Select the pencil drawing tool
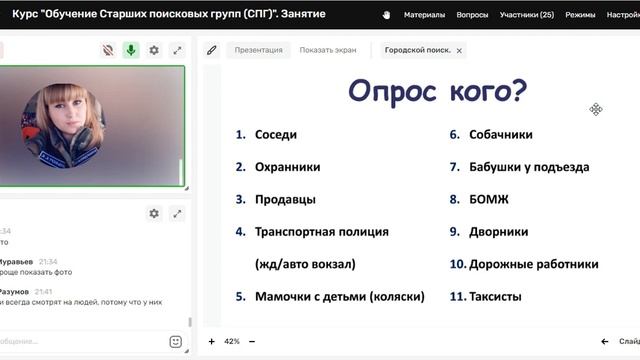This screenshot has width=640, height=360. click(x=211, y=50)
